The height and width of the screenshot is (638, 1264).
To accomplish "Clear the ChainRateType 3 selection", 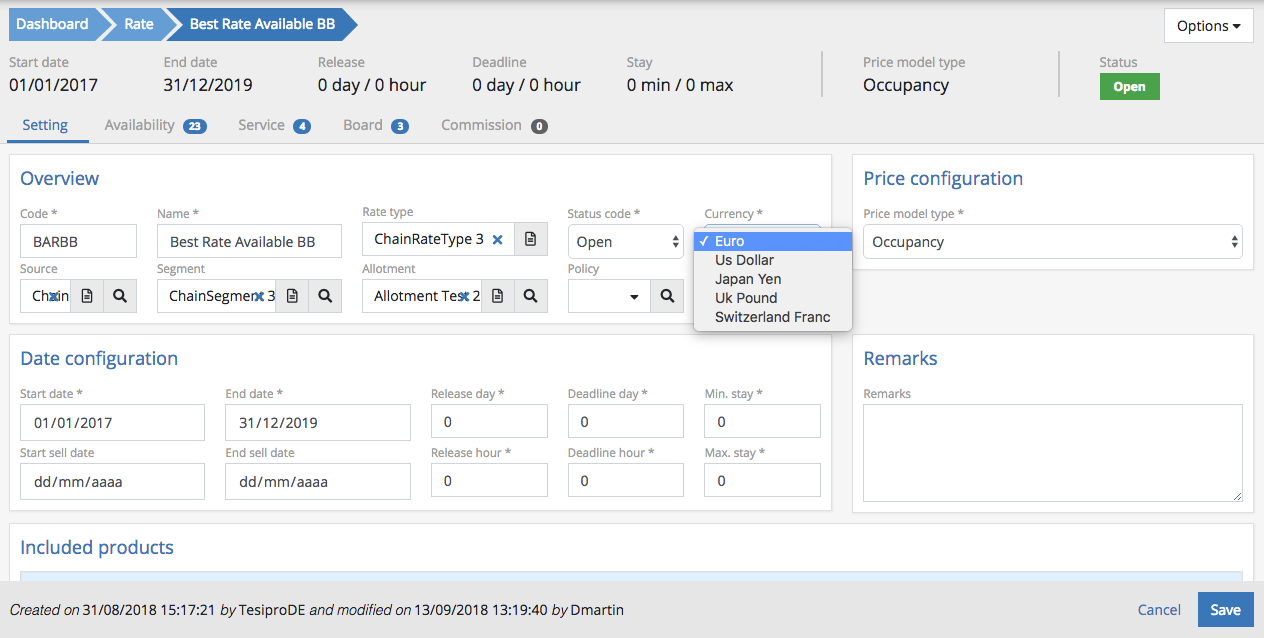I will point(497,240).
